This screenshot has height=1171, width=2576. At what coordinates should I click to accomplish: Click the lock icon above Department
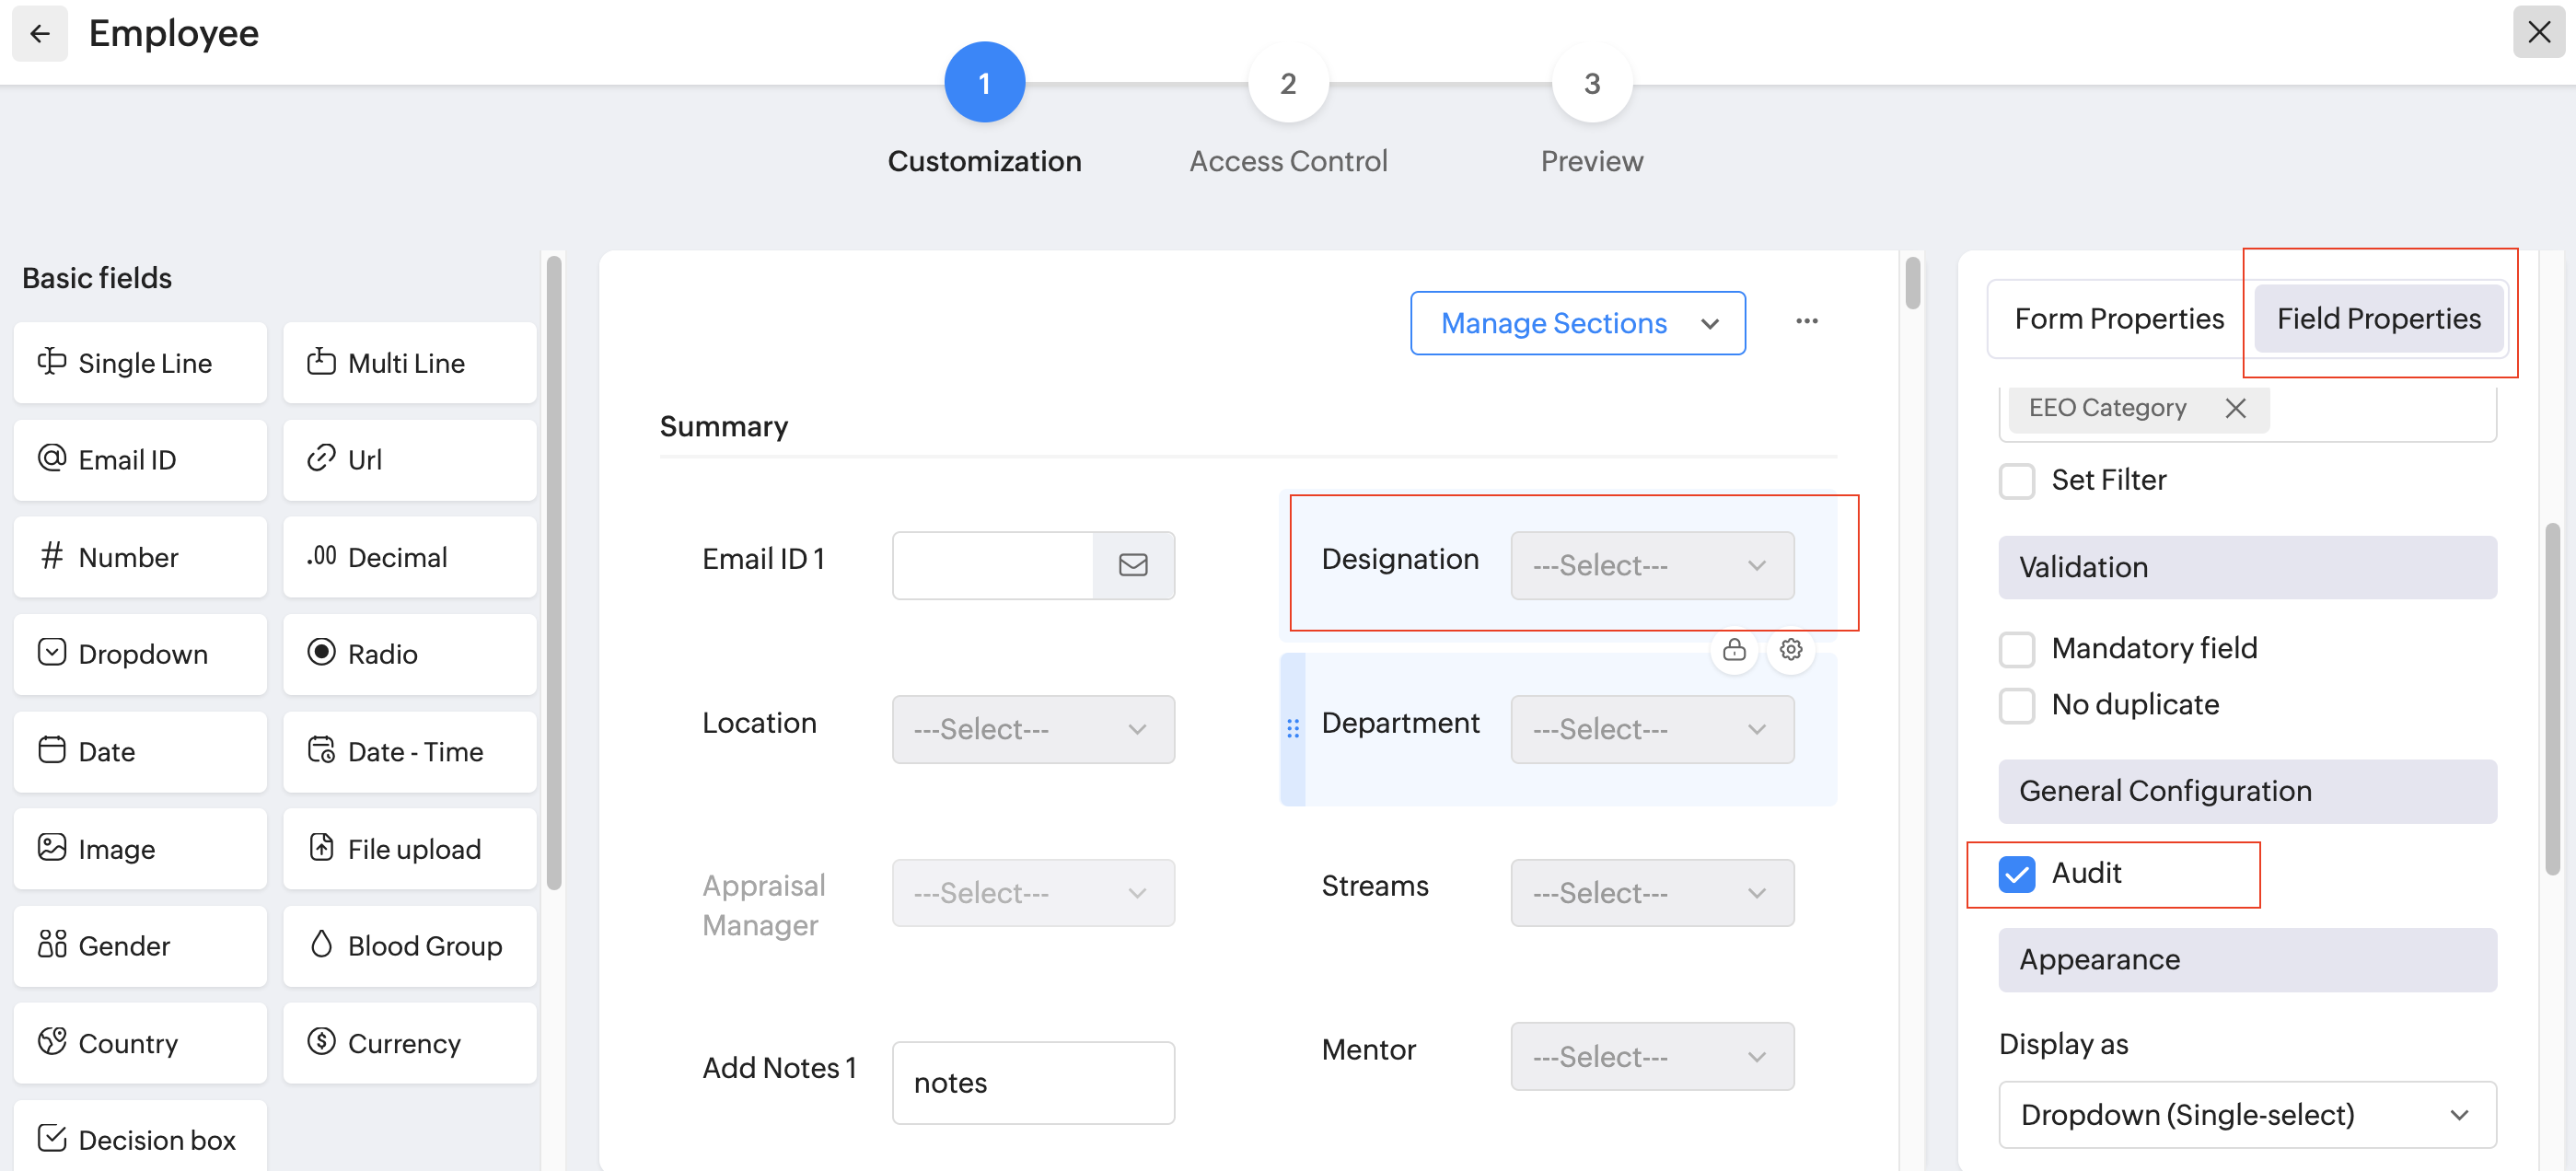coord(1734,651)
